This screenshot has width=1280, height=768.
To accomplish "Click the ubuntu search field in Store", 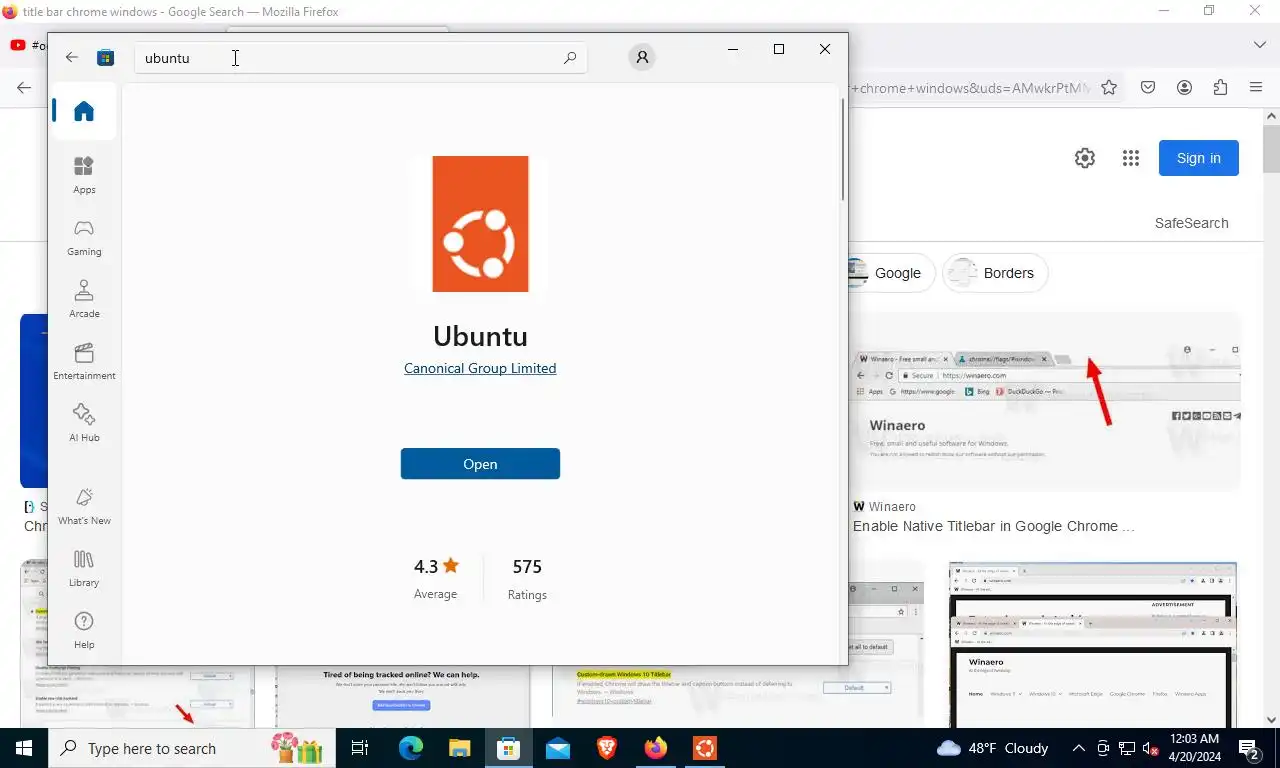I will coord(361,58).
